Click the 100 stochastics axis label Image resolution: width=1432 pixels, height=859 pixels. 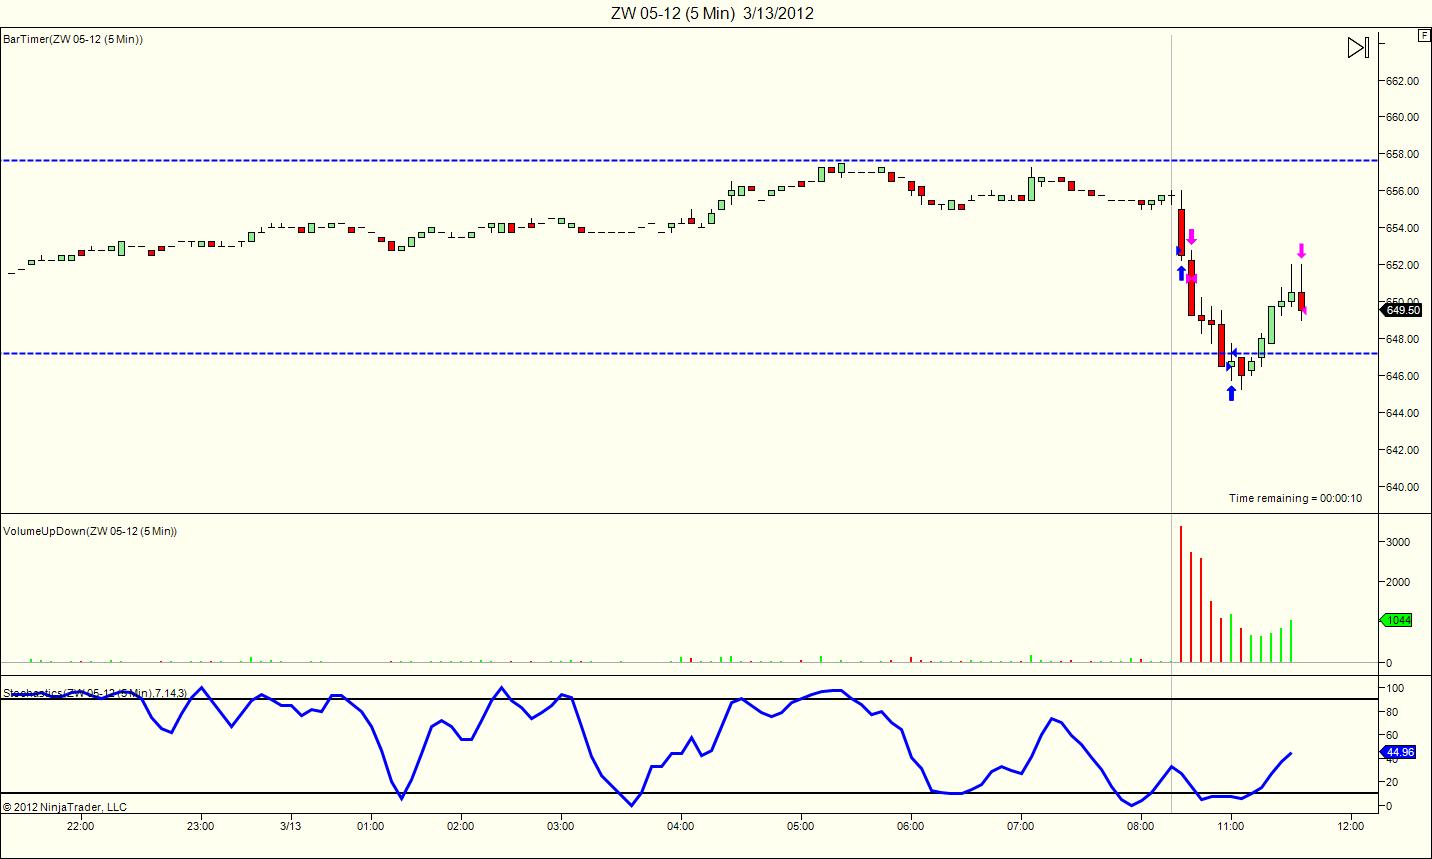coord(1396,689)
